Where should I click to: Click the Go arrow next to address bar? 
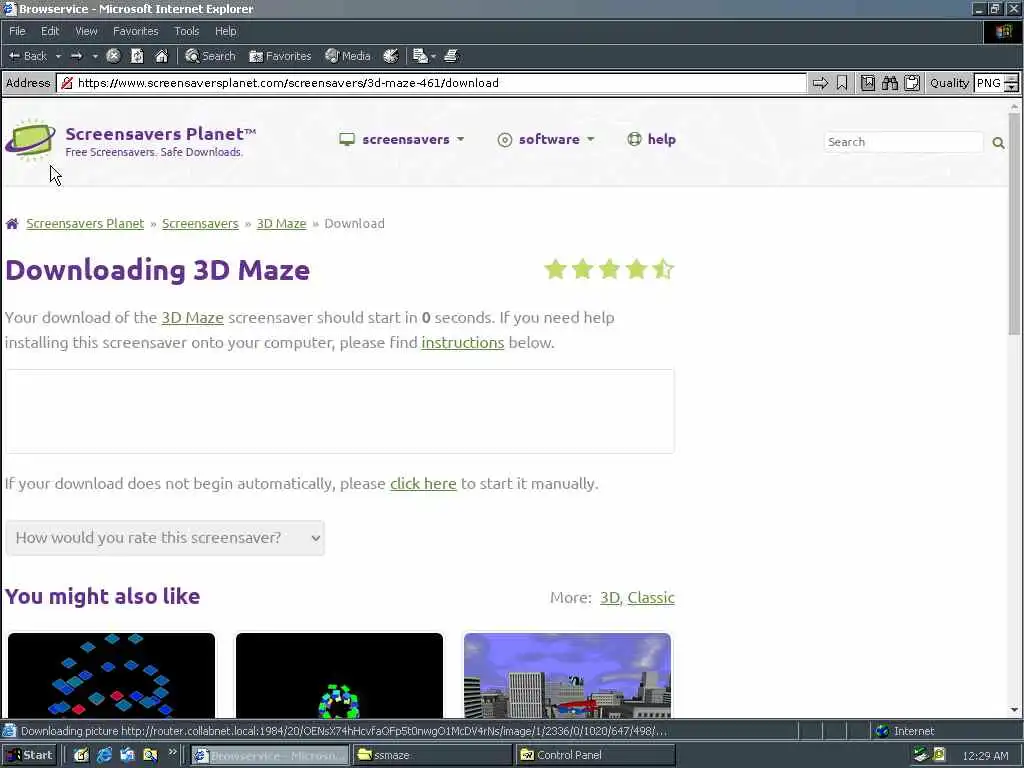coord(820,83)
